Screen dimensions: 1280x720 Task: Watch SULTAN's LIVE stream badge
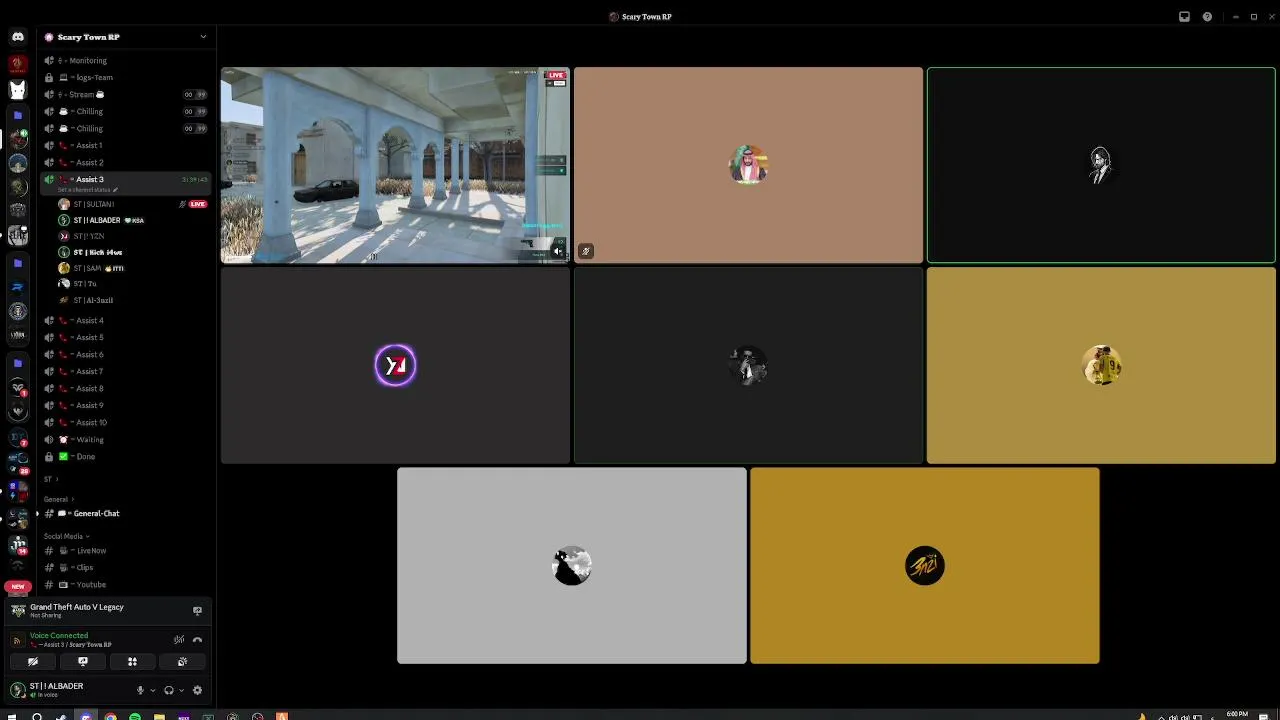coord(198,204)
